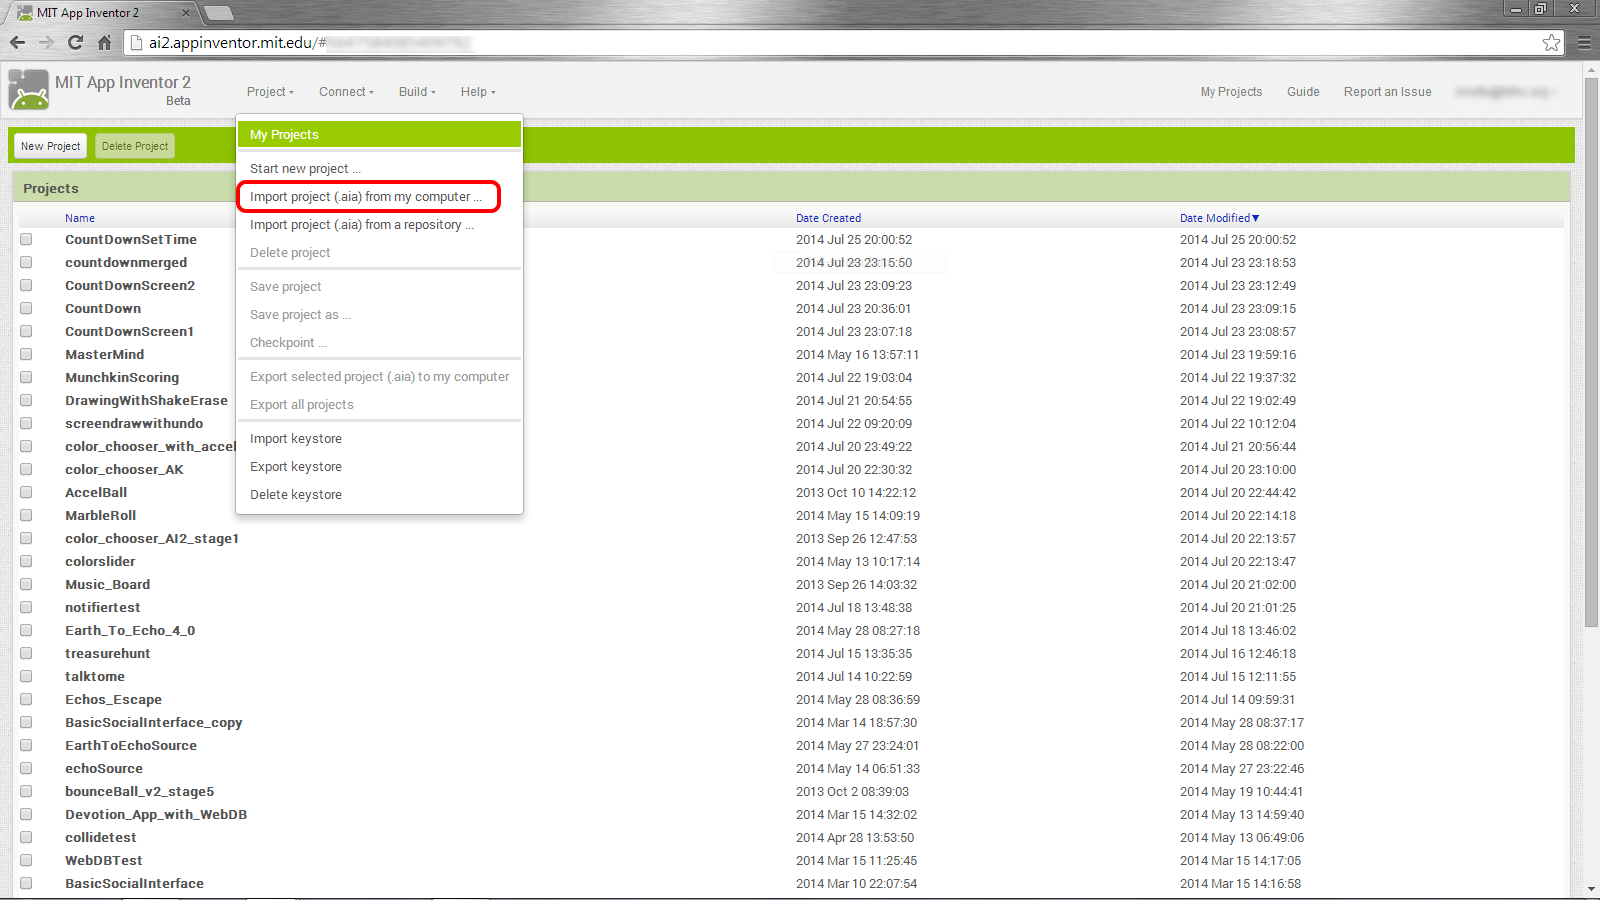1600x900 pixels.
Task: Open the collidetest project
Action: [x=101, y=838]
